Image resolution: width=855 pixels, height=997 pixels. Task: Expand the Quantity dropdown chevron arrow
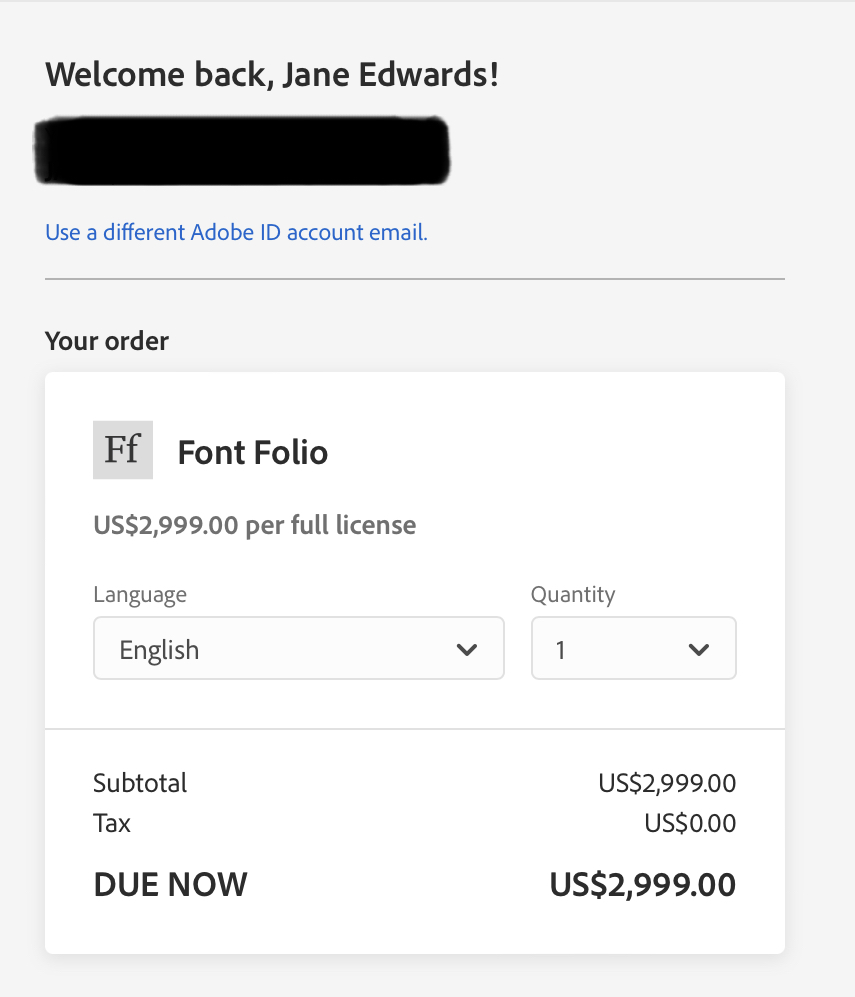coord(699,650)
